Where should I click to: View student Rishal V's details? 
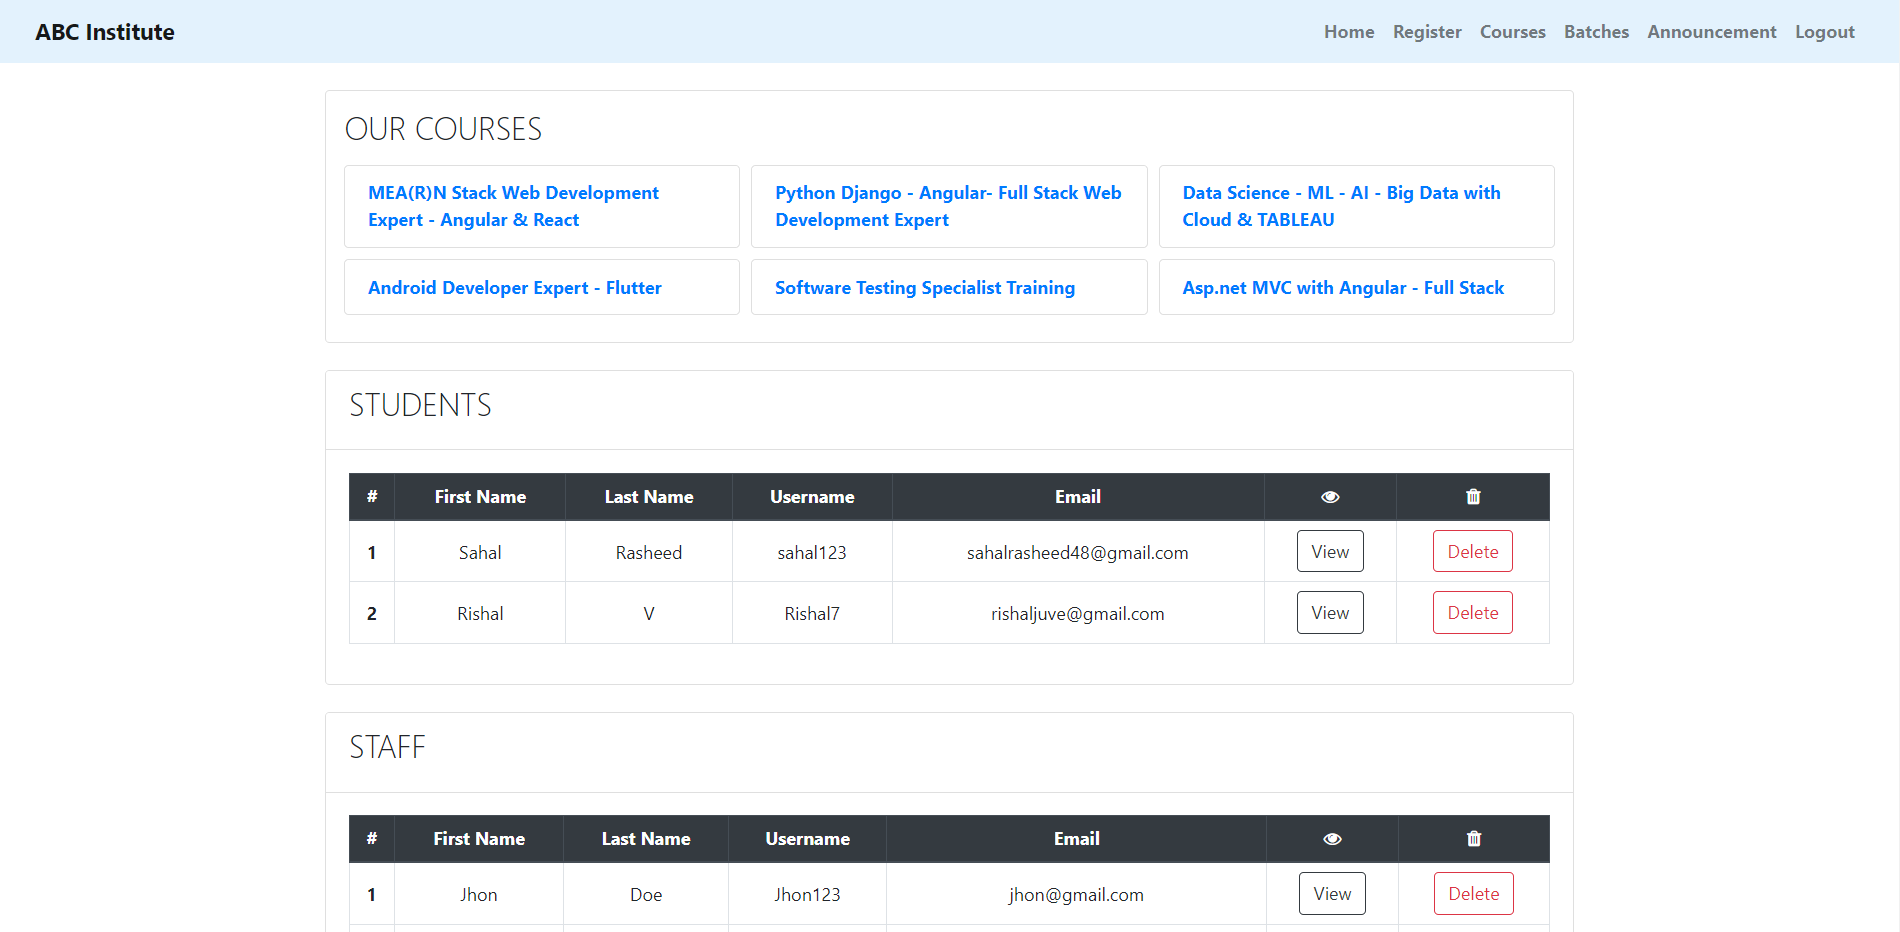[x=1330, y=613]
